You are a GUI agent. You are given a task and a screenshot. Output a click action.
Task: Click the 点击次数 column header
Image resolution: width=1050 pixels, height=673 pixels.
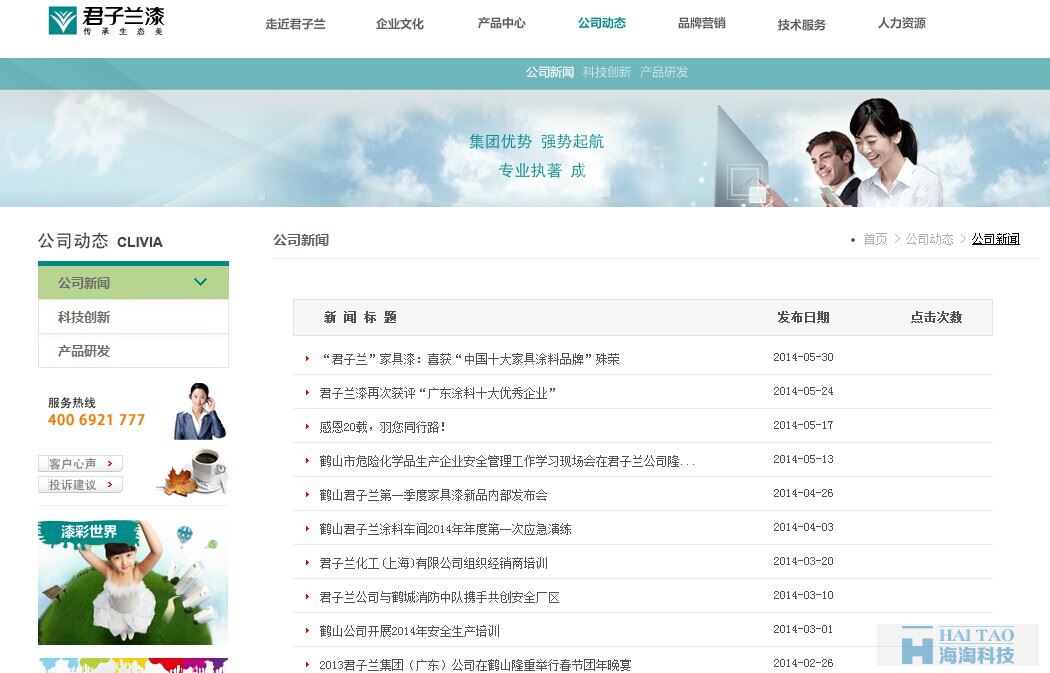click(x=936, y=317)
